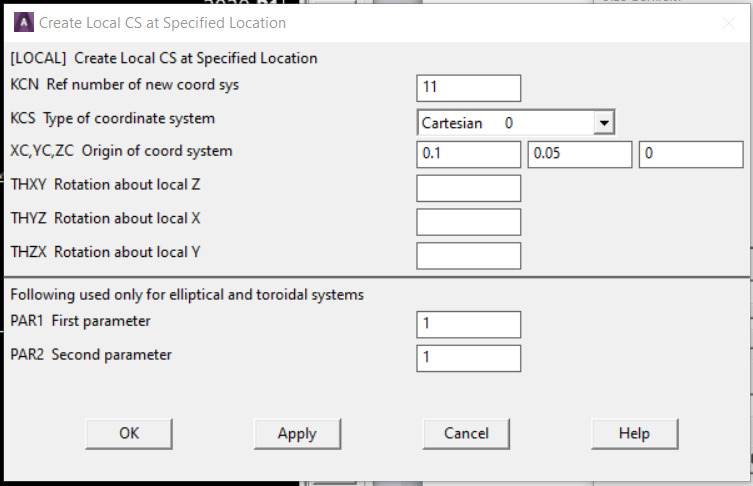Image resolution: width=753 pixels, height=486 pixels.
Task: Click the [LOCAL] command header label
Action: click(163, 58)
